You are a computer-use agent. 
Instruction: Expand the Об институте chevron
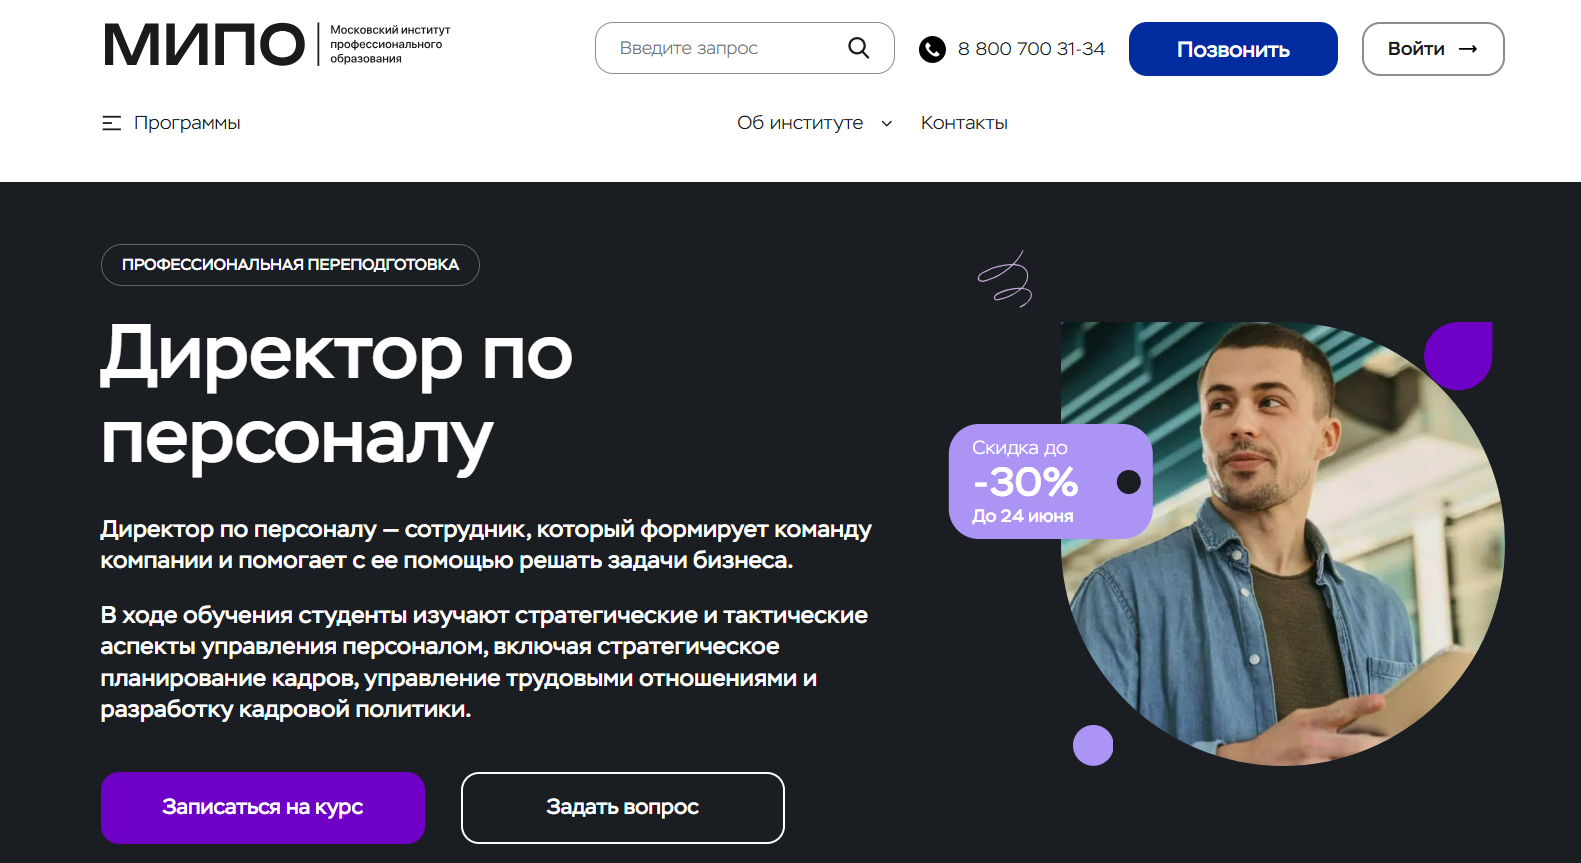point(886,124)
